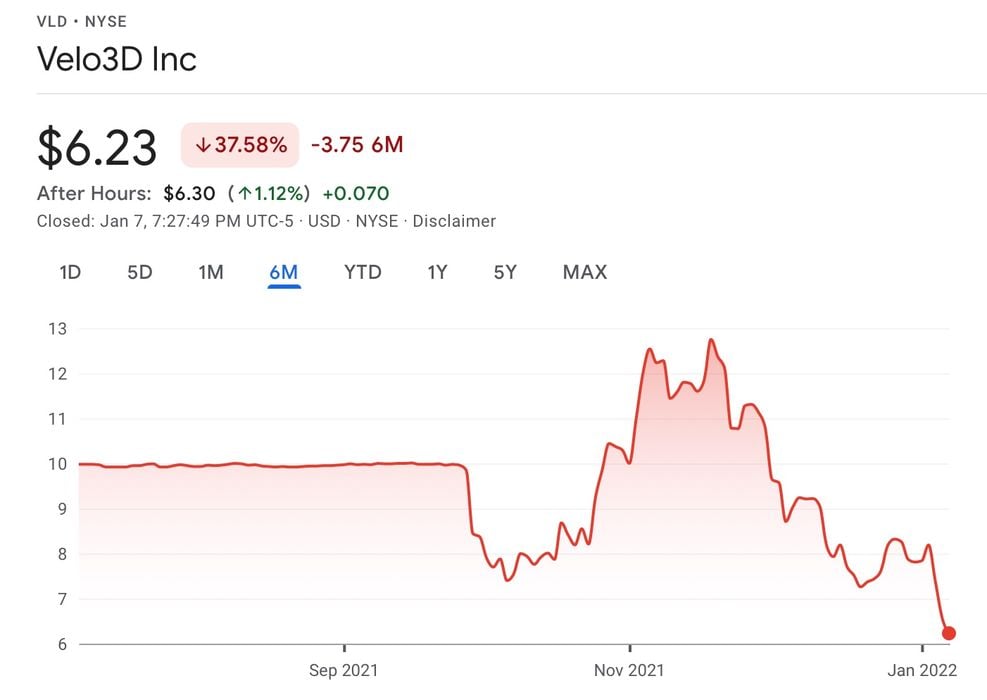987x700 pixels.
Task: Click the green up arrow after hours
Action: click(x=244, y=193)
